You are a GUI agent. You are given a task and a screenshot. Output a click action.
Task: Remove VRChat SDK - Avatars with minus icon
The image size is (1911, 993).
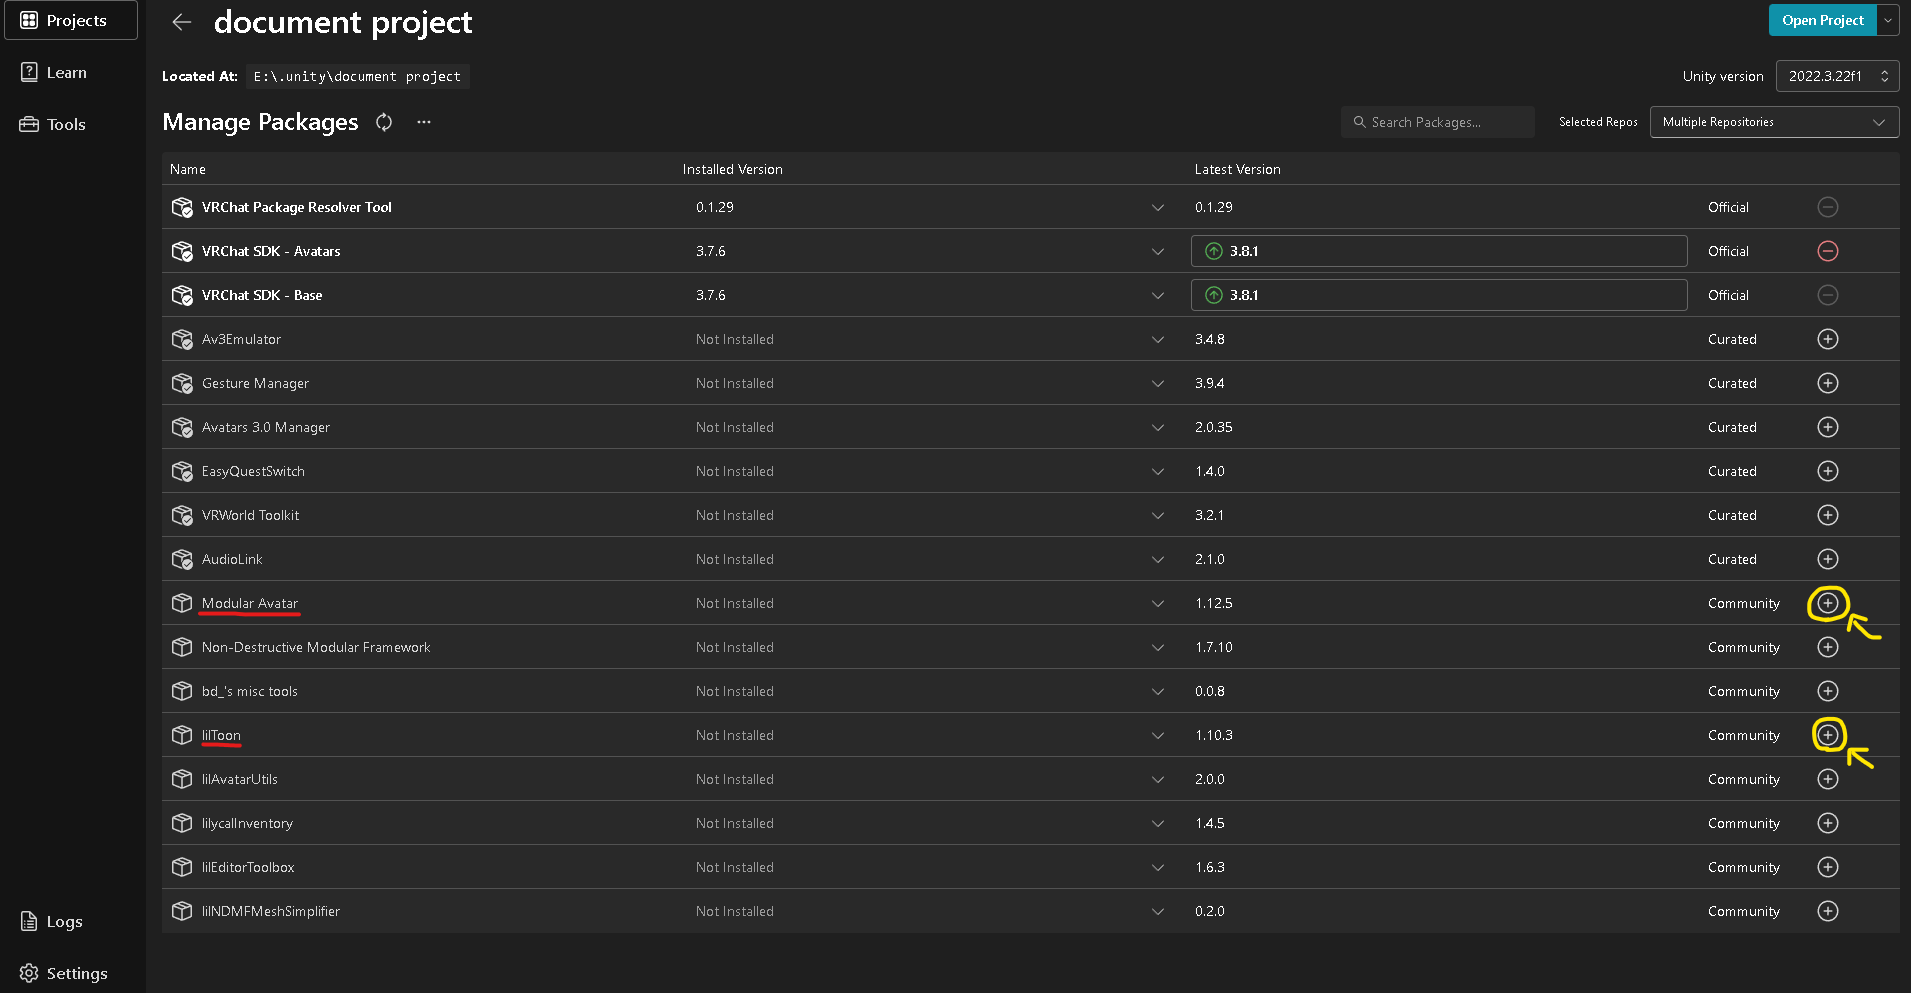[1828, 251]
